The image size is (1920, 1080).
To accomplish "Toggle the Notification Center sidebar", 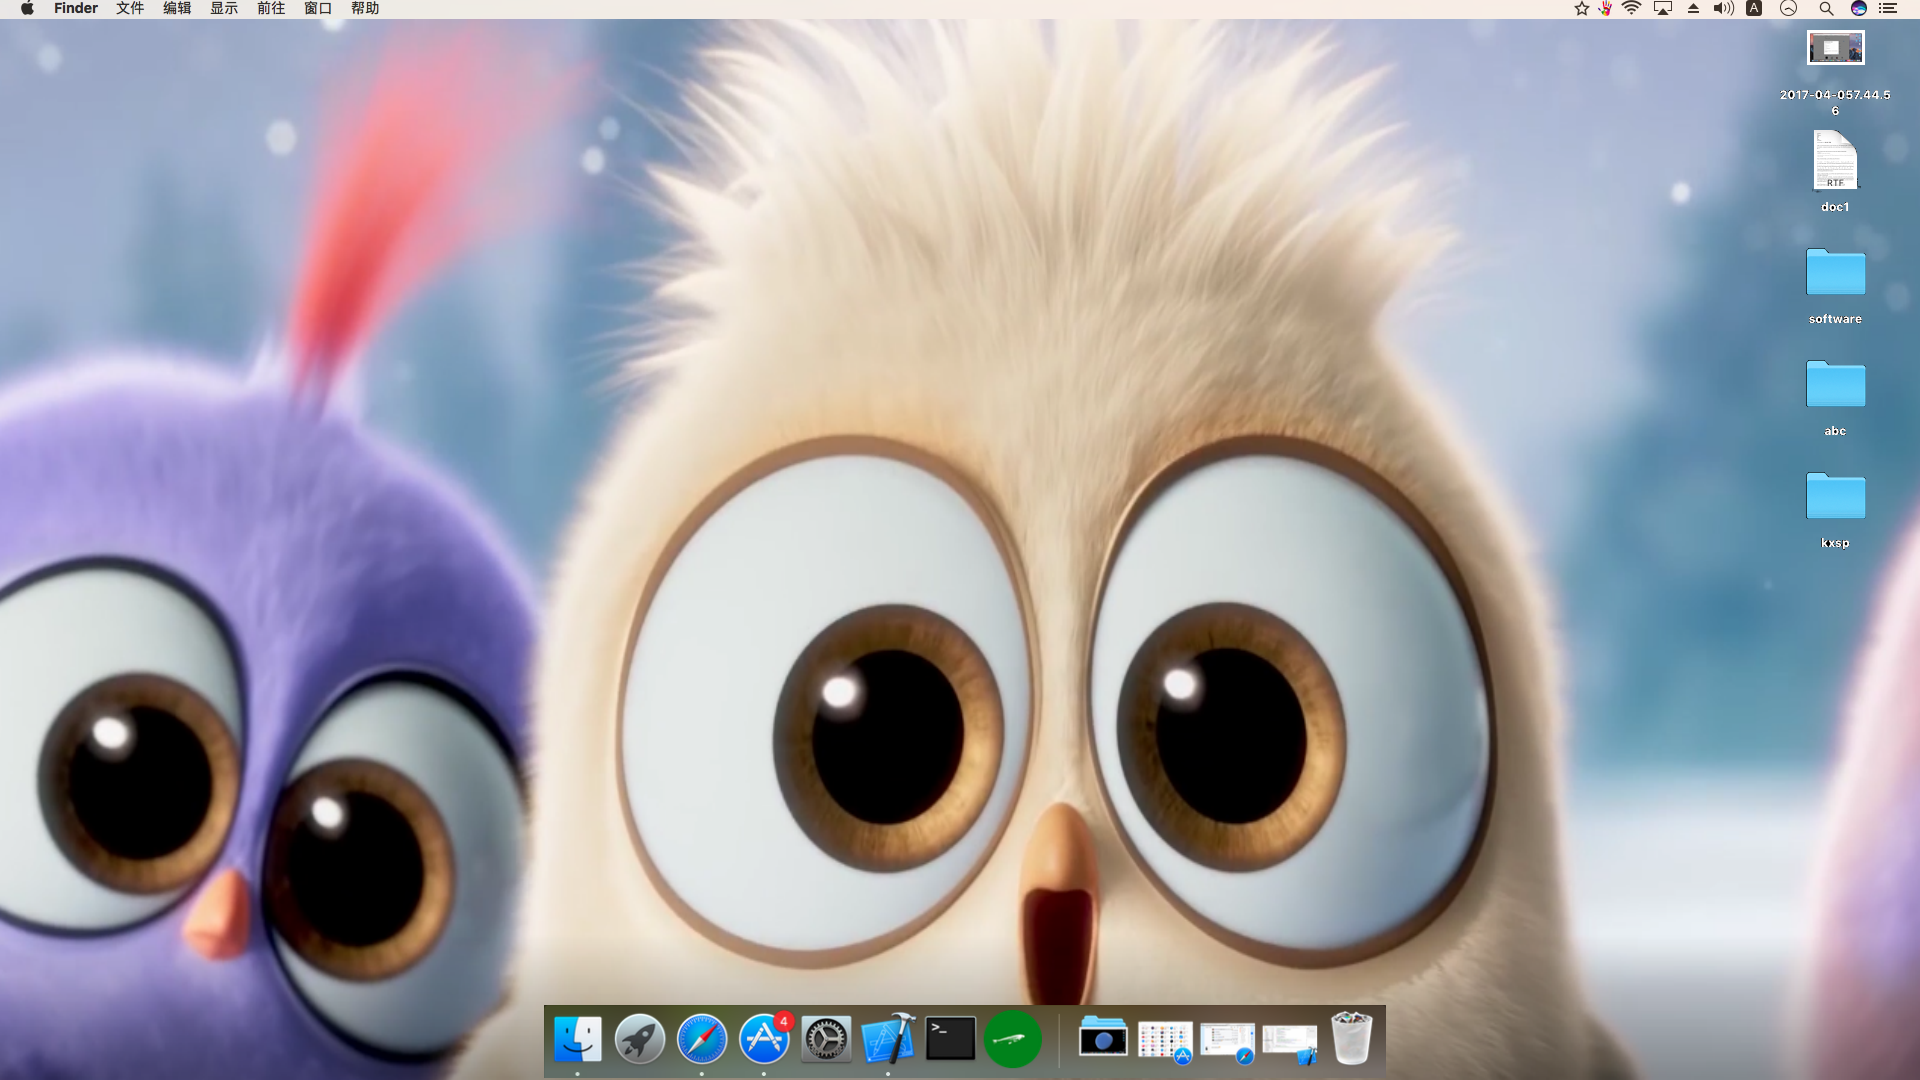I will pyautogui.click(x=1888, y=9).
